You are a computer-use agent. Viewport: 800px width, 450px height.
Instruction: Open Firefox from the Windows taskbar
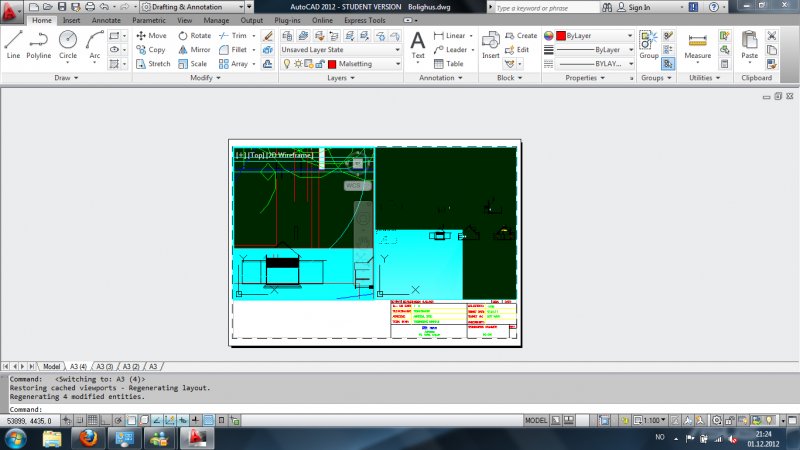tap(87, 438)
